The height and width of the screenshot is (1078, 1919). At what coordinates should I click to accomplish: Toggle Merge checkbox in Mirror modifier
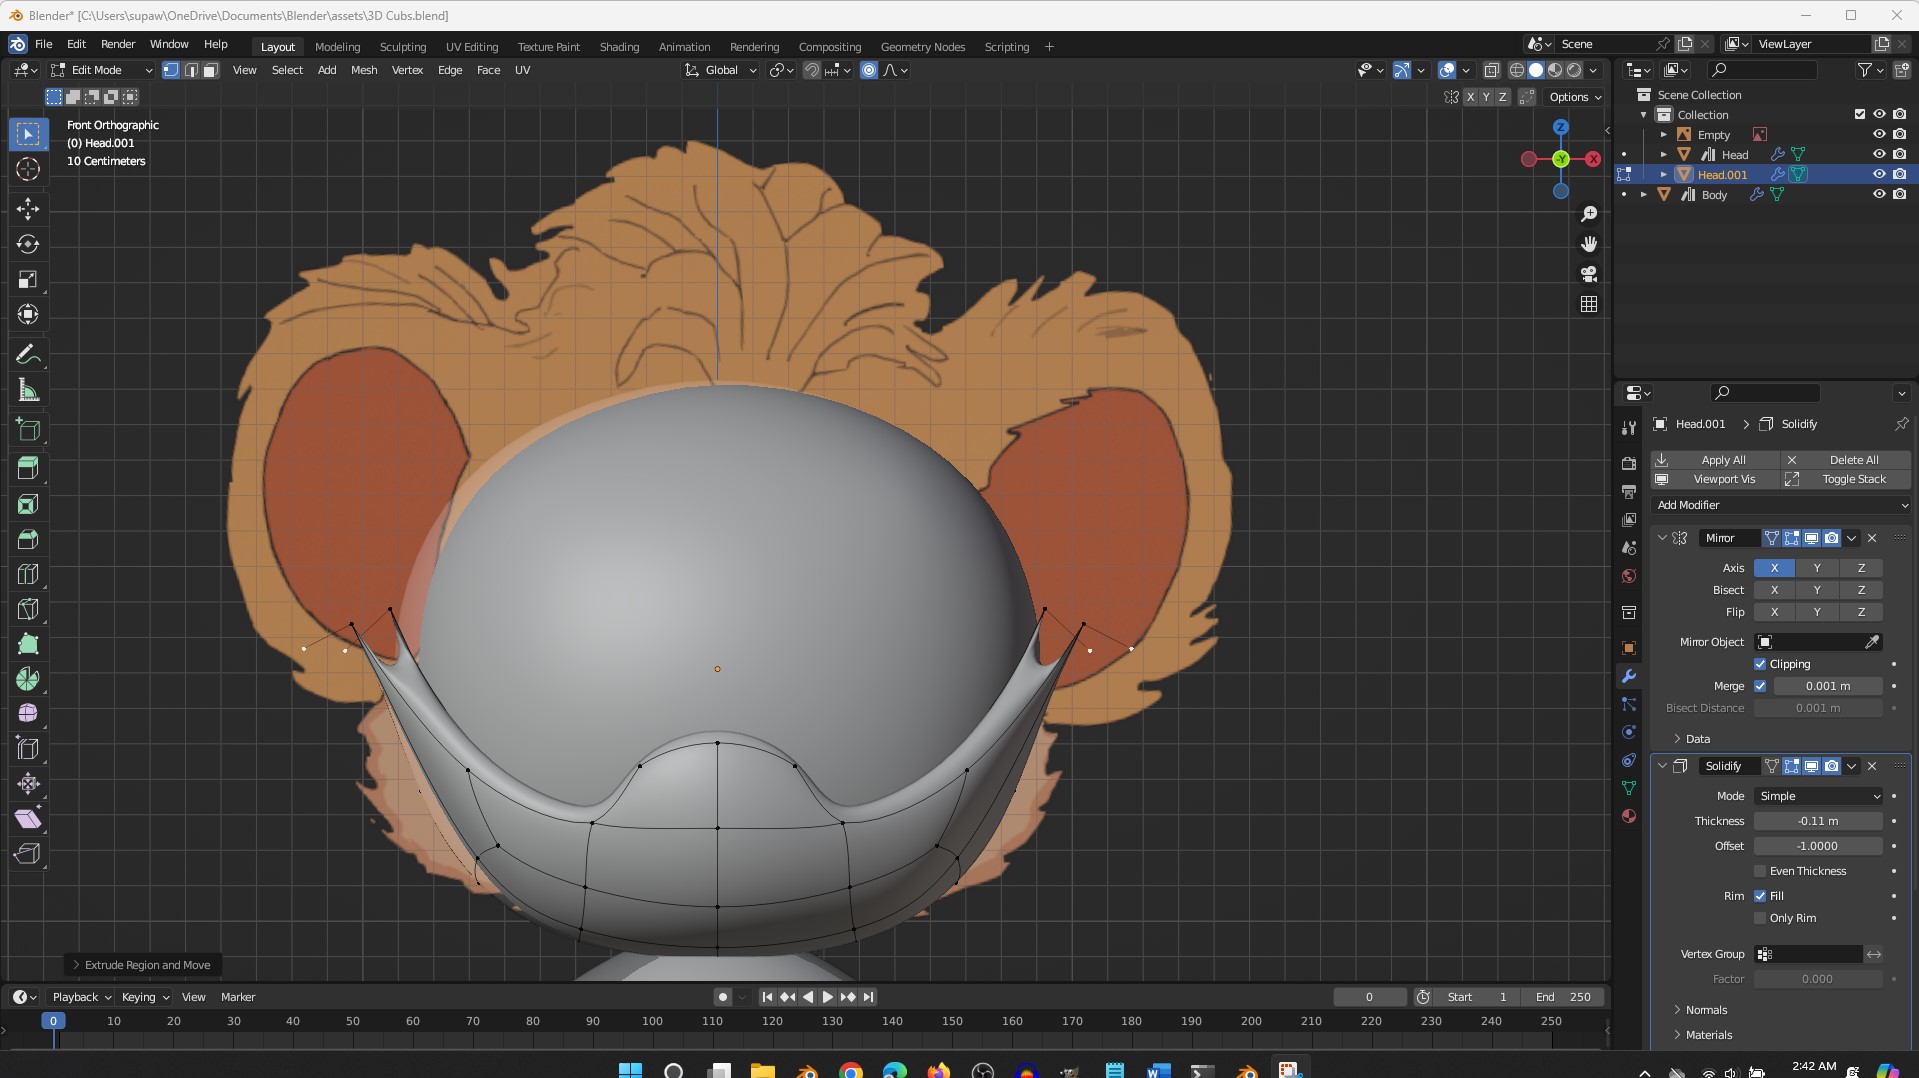[x=1760, y=686]
